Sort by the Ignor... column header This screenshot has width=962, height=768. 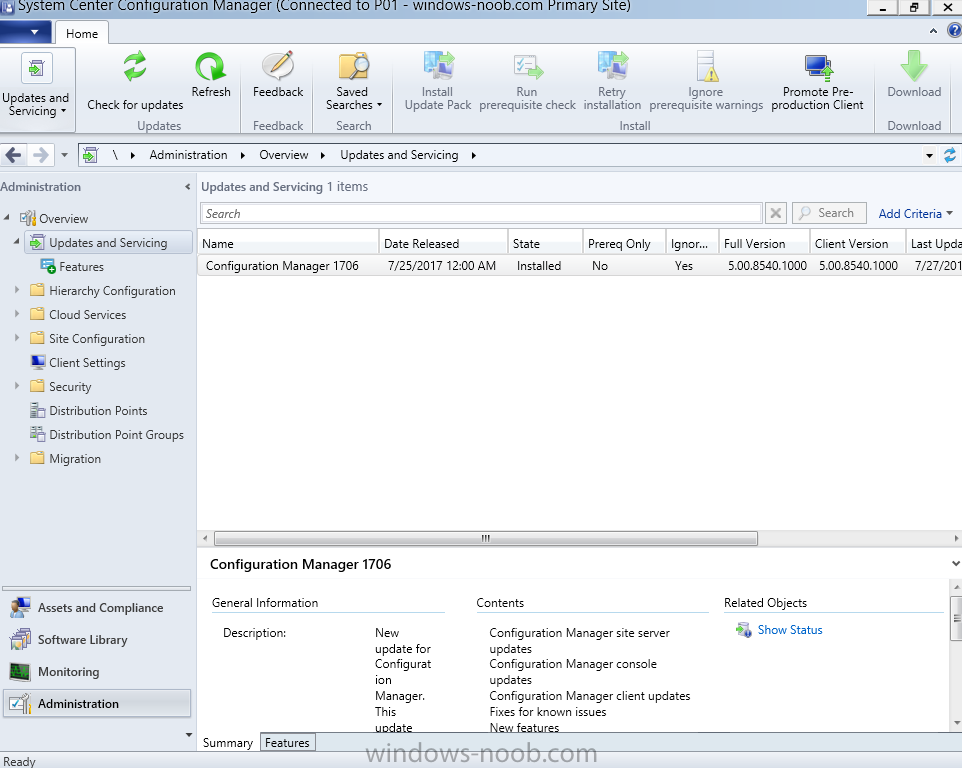coord(693,244)
